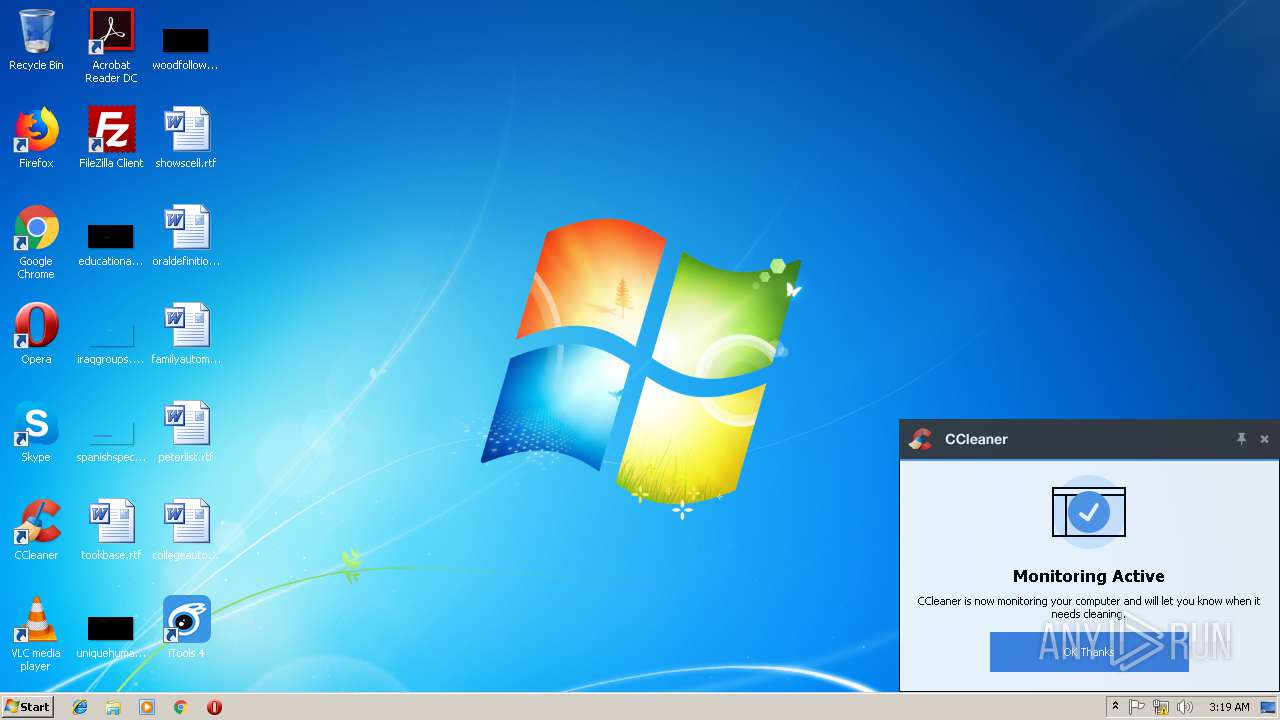
Task: Launch FileZilla Client shortcut
Action: coord(111,138)
